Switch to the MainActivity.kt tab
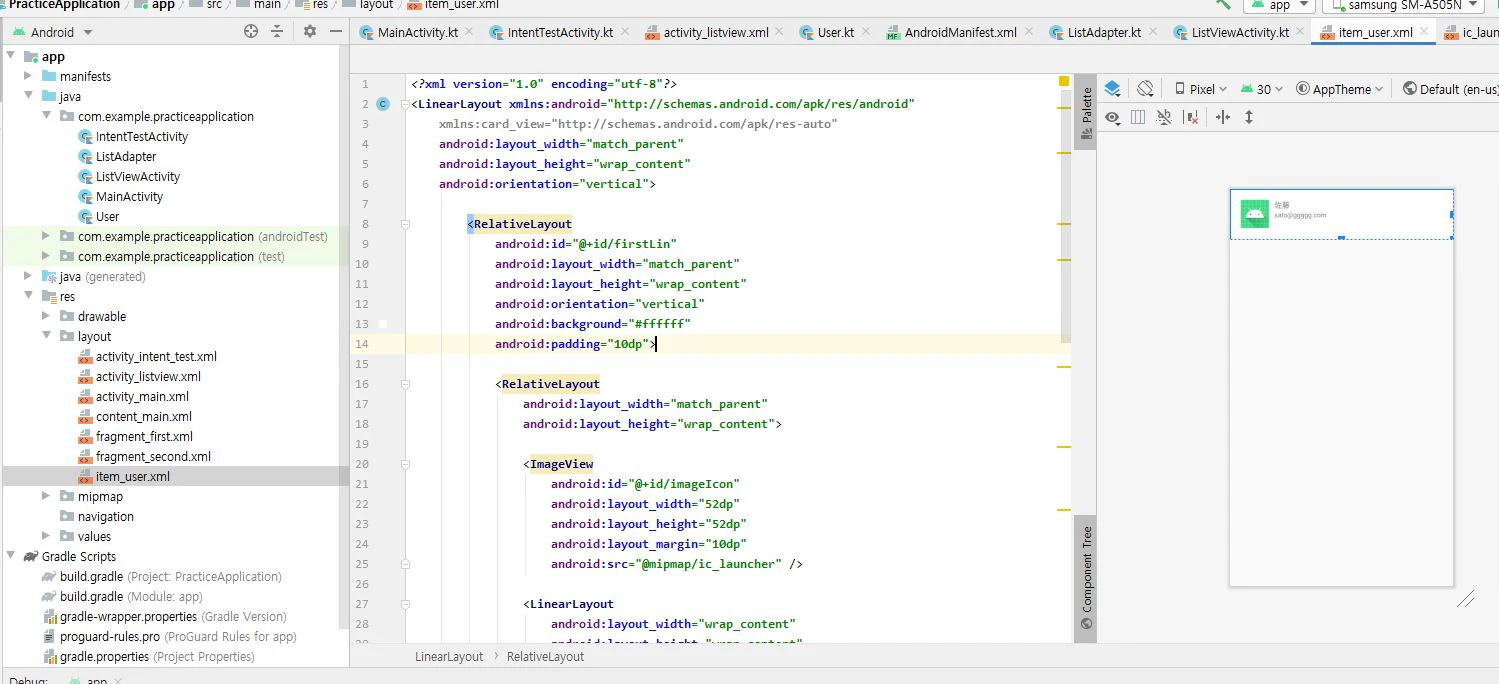The width and height of the screenshot is (1499, 684). click(x=418, y=32)
